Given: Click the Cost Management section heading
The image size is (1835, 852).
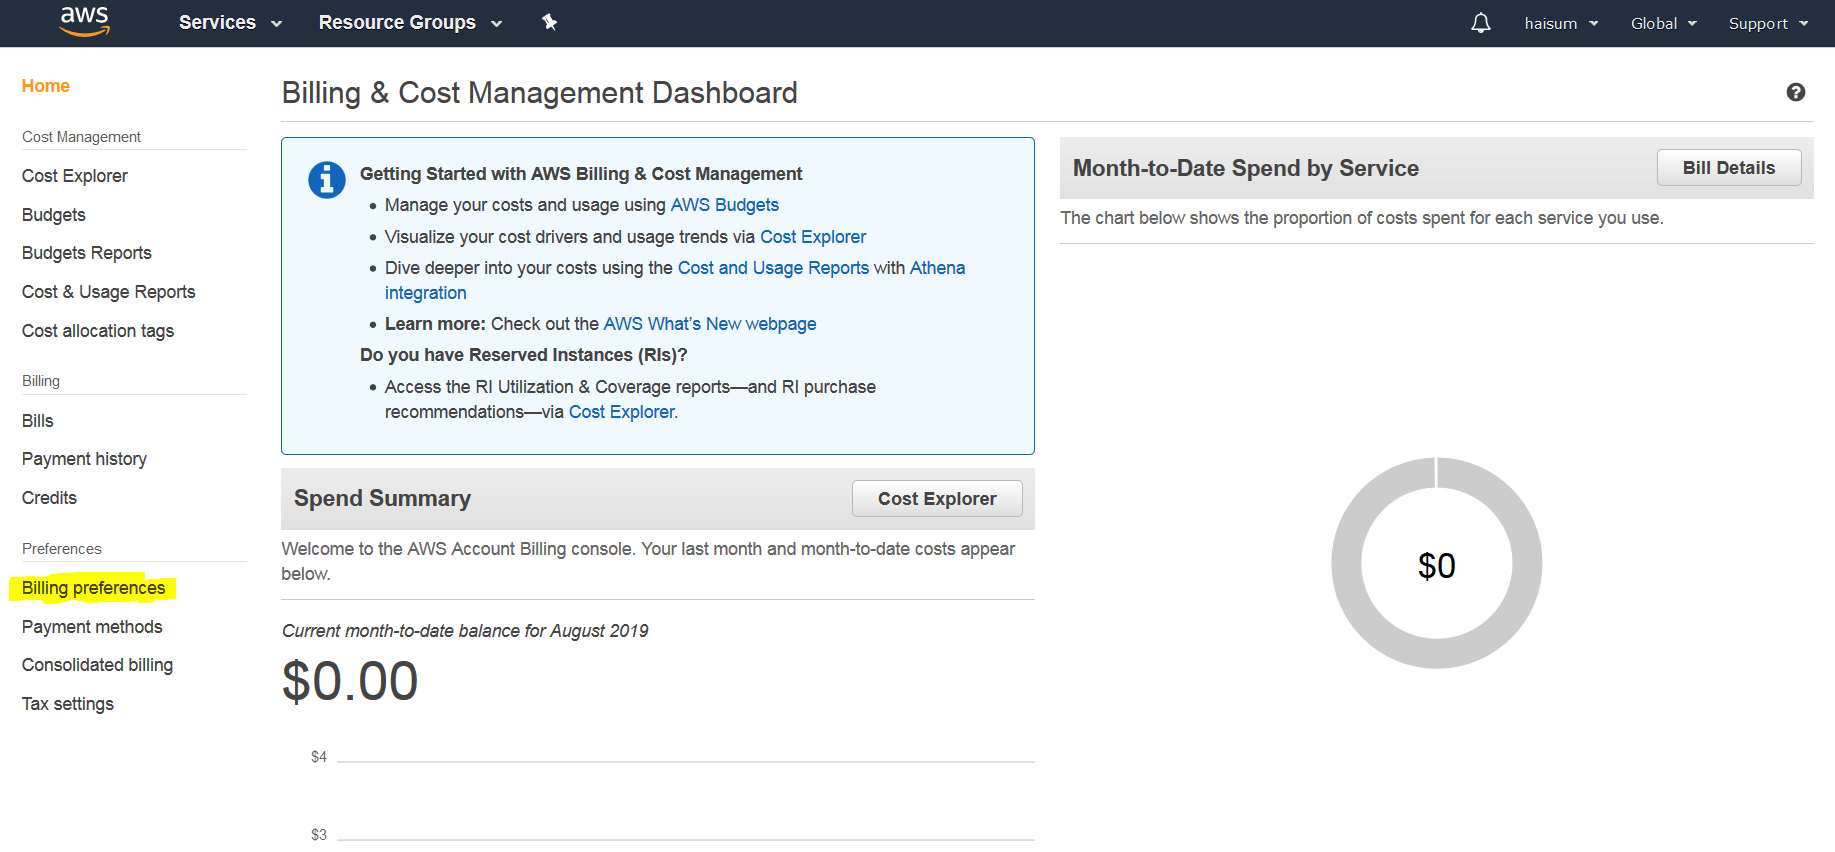Looking at the screenshot, I should point(81,137).
